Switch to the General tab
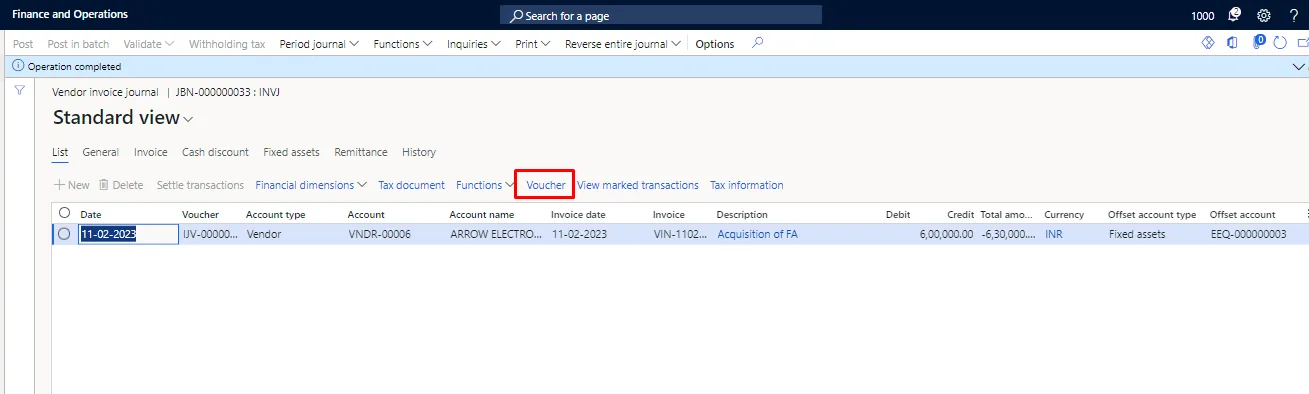 pos(101,152)
